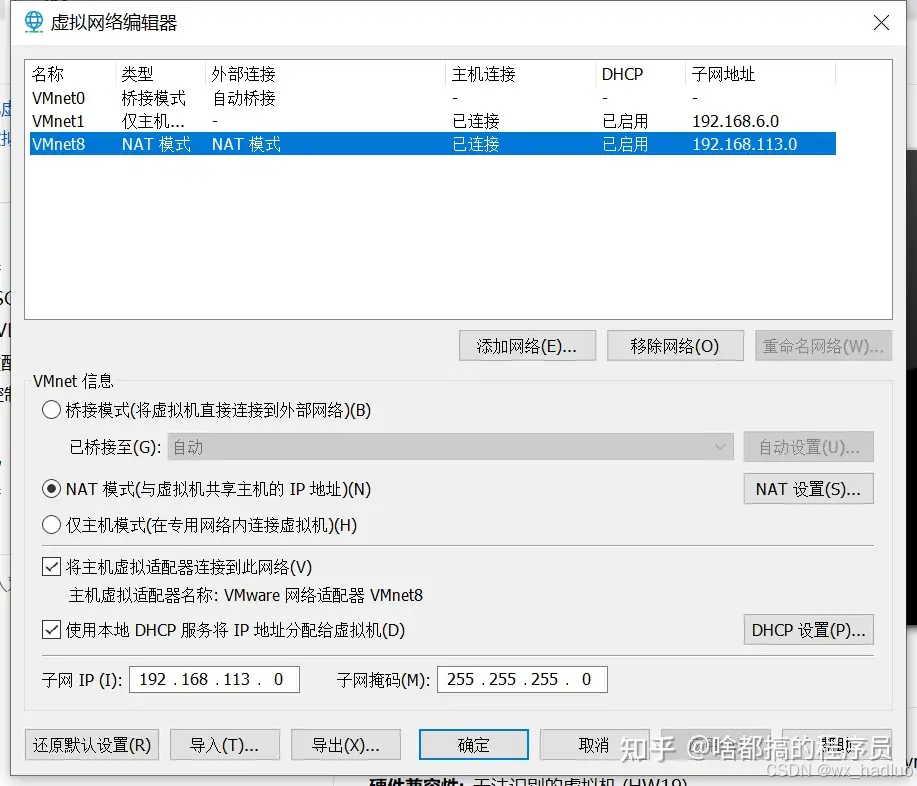Viewport: 917px width, 786px height.
Task: Click the 添加网络(E)... button
Action: click(527, 346)
